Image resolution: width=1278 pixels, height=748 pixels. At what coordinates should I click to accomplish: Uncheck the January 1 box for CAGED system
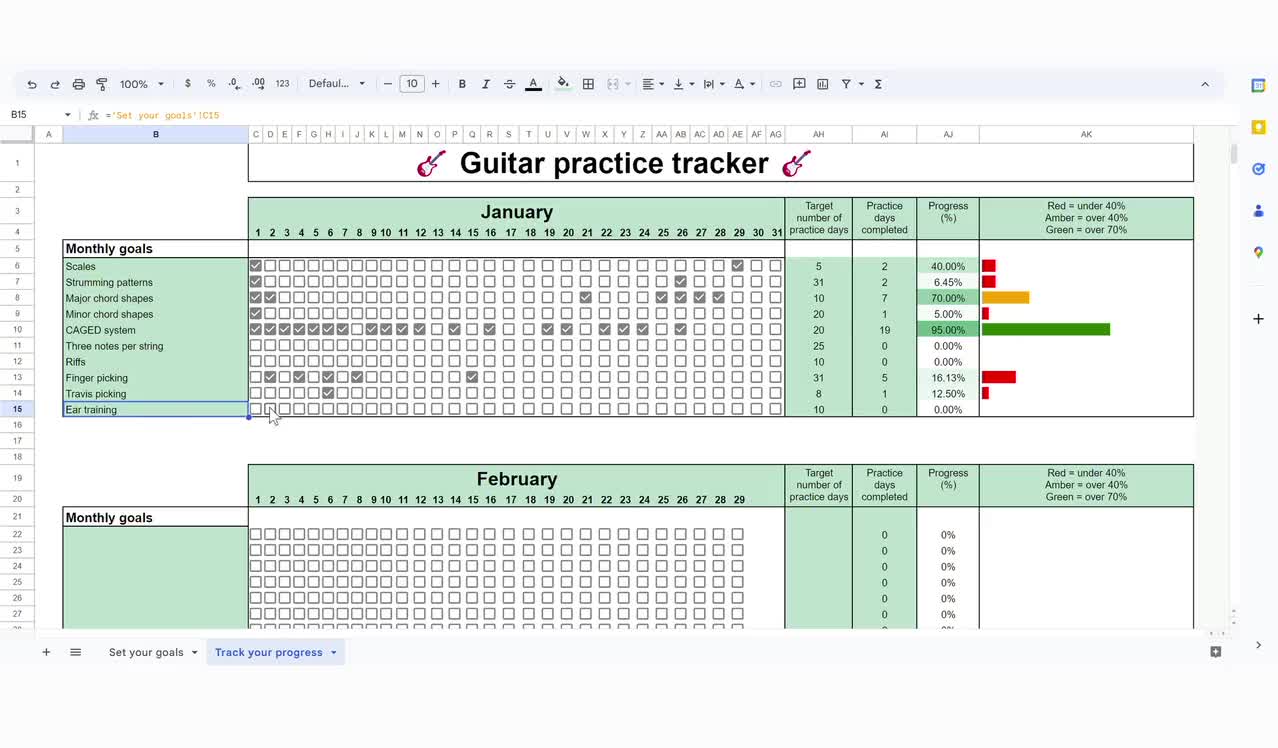pyautogui.click(x=256, y=329)
